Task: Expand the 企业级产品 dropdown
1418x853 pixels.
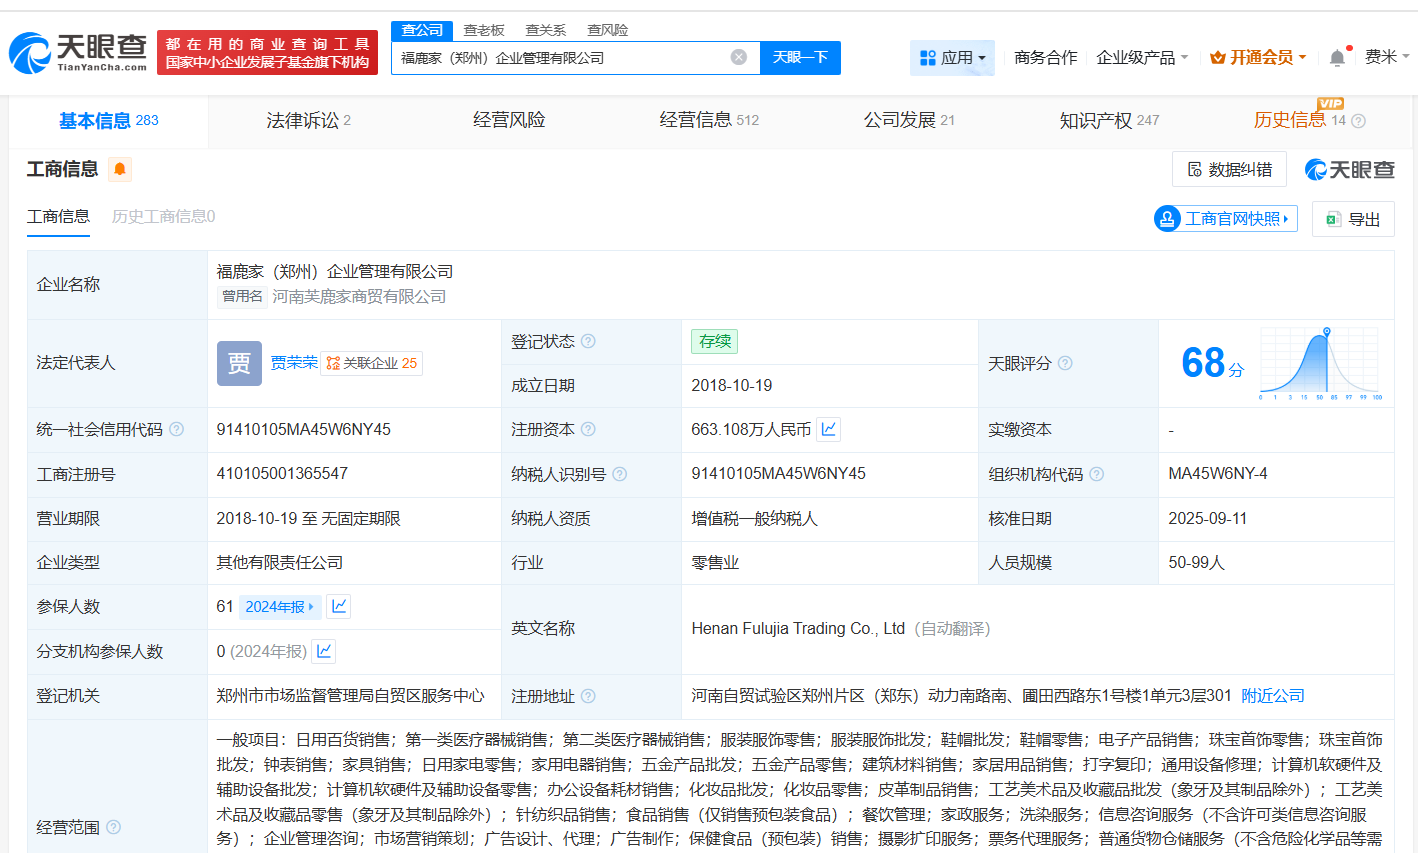Action: click(1141, 57)
